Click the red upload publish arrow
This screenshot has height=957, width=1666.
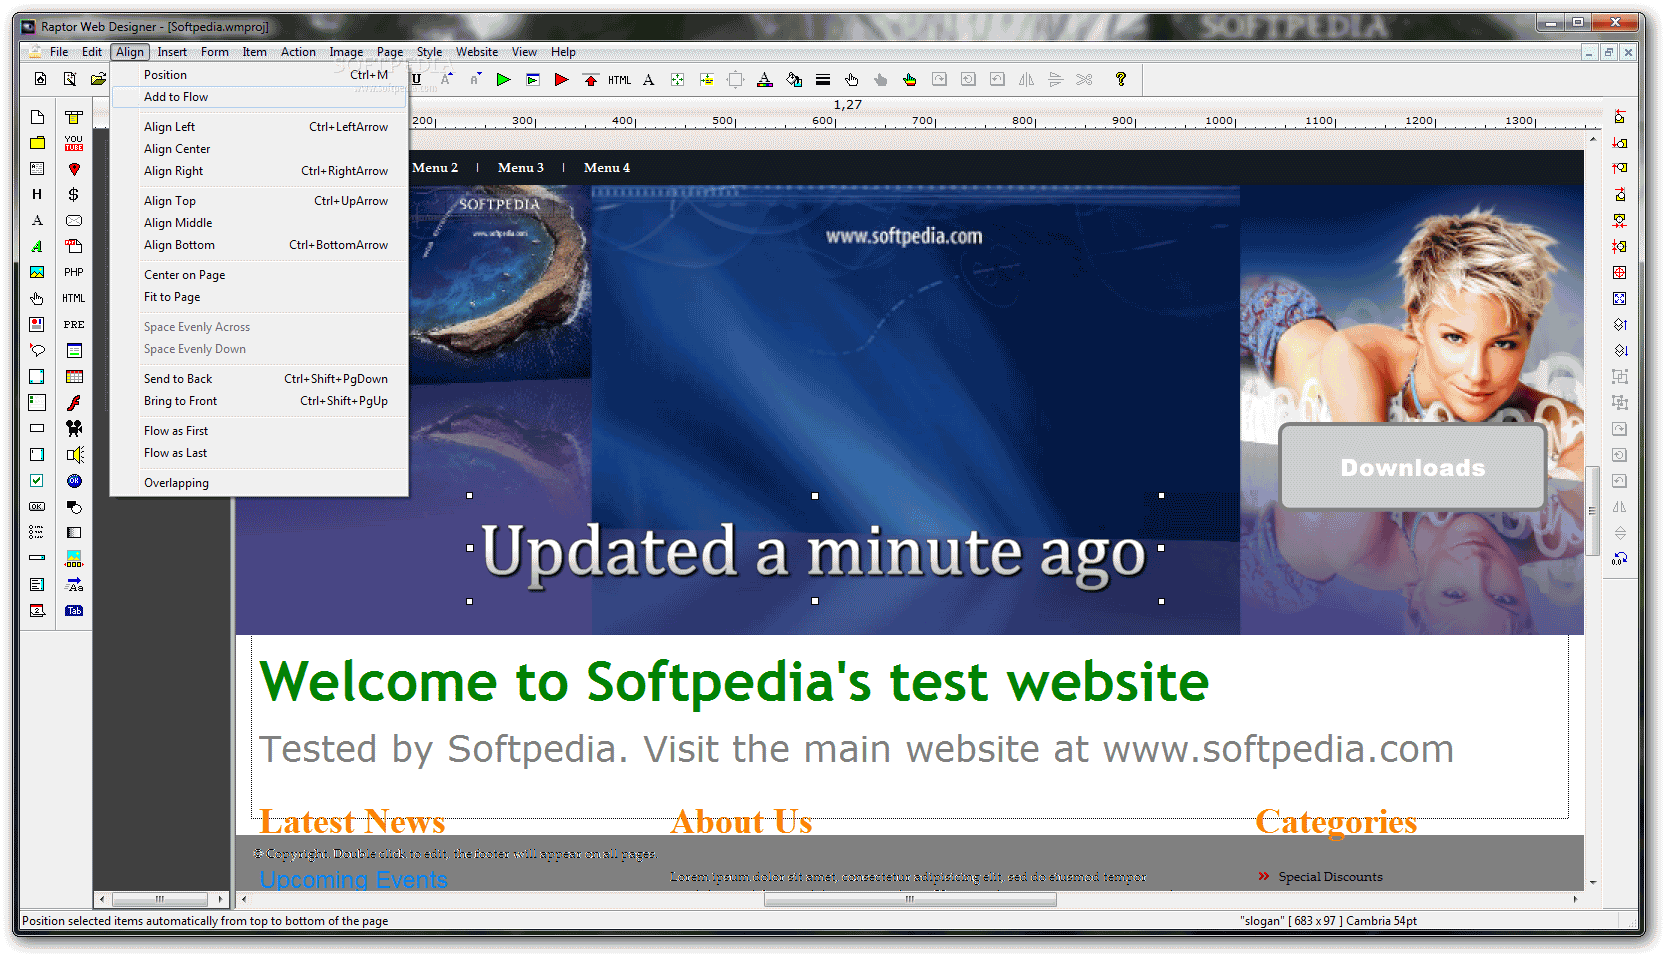(590, 79)
